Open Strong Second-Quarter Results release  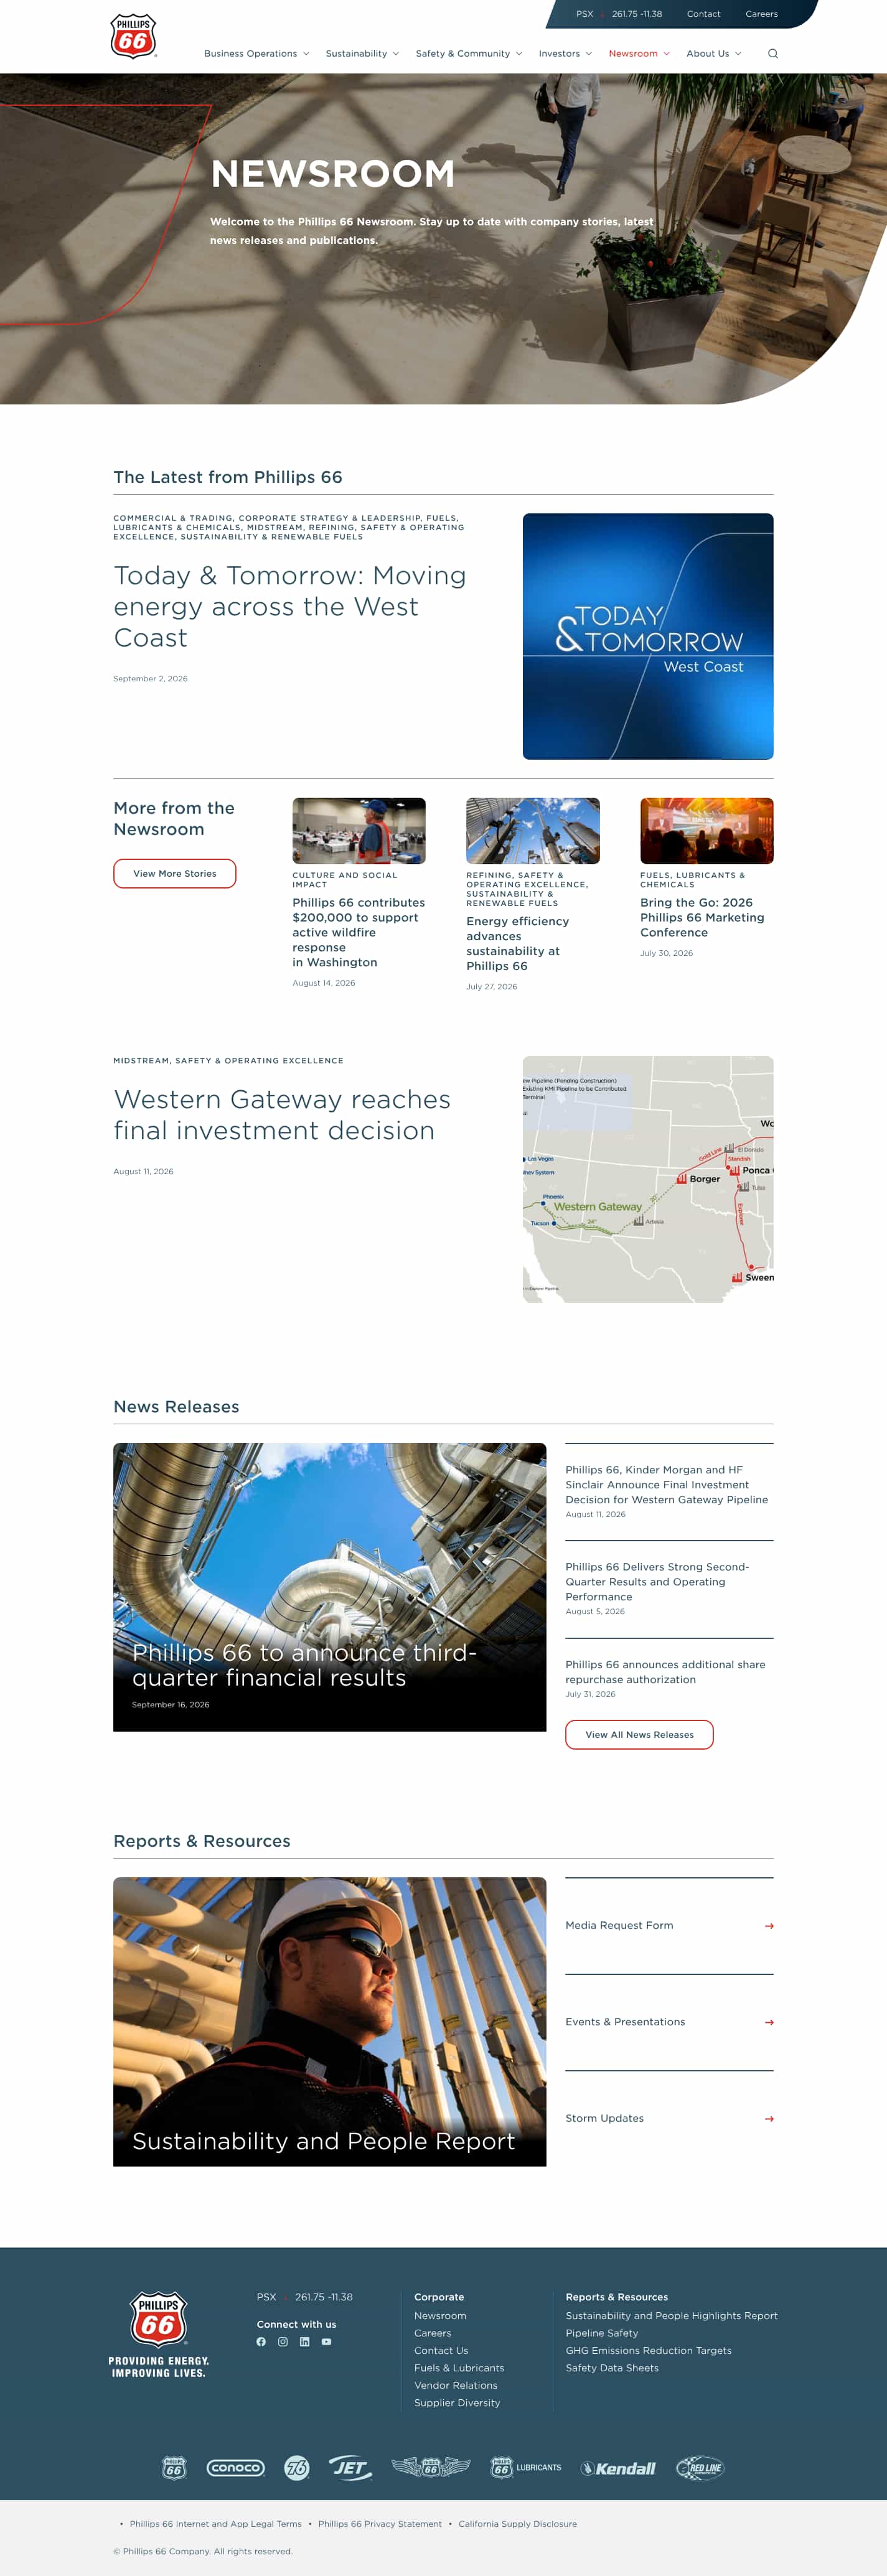[658, 1582]
